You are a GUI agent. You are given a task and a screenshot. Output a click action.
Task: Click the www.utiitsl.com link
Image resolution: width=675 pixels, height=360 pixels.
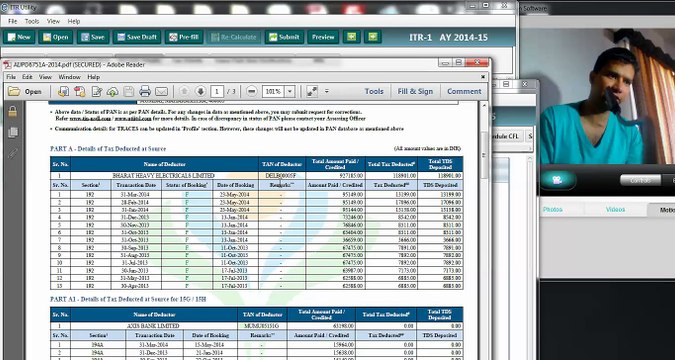pos(133,118)
